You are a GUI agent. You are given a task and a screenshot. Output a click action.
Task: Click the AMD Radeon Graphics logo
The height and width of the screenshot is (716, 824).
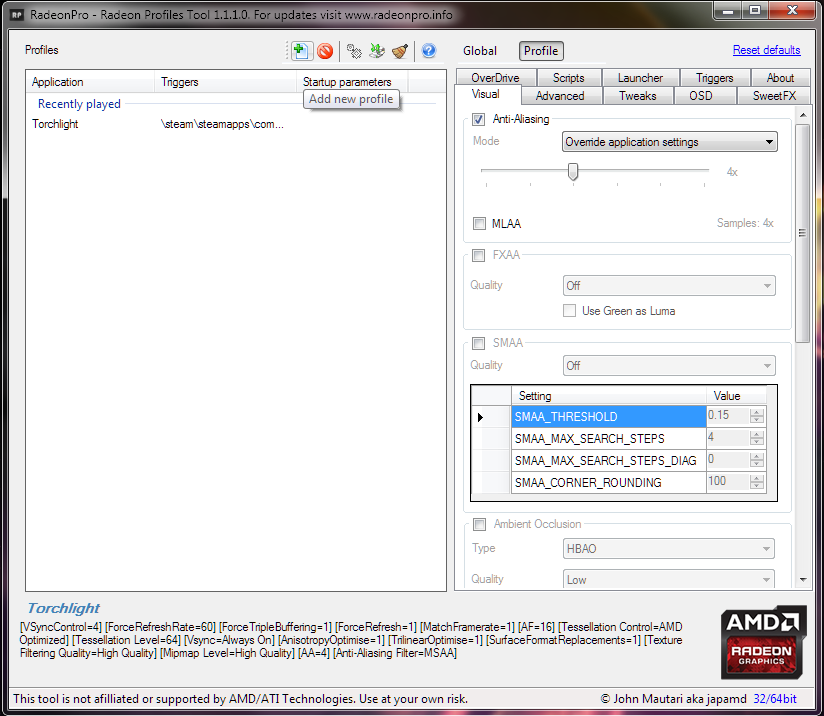(764, 642)
